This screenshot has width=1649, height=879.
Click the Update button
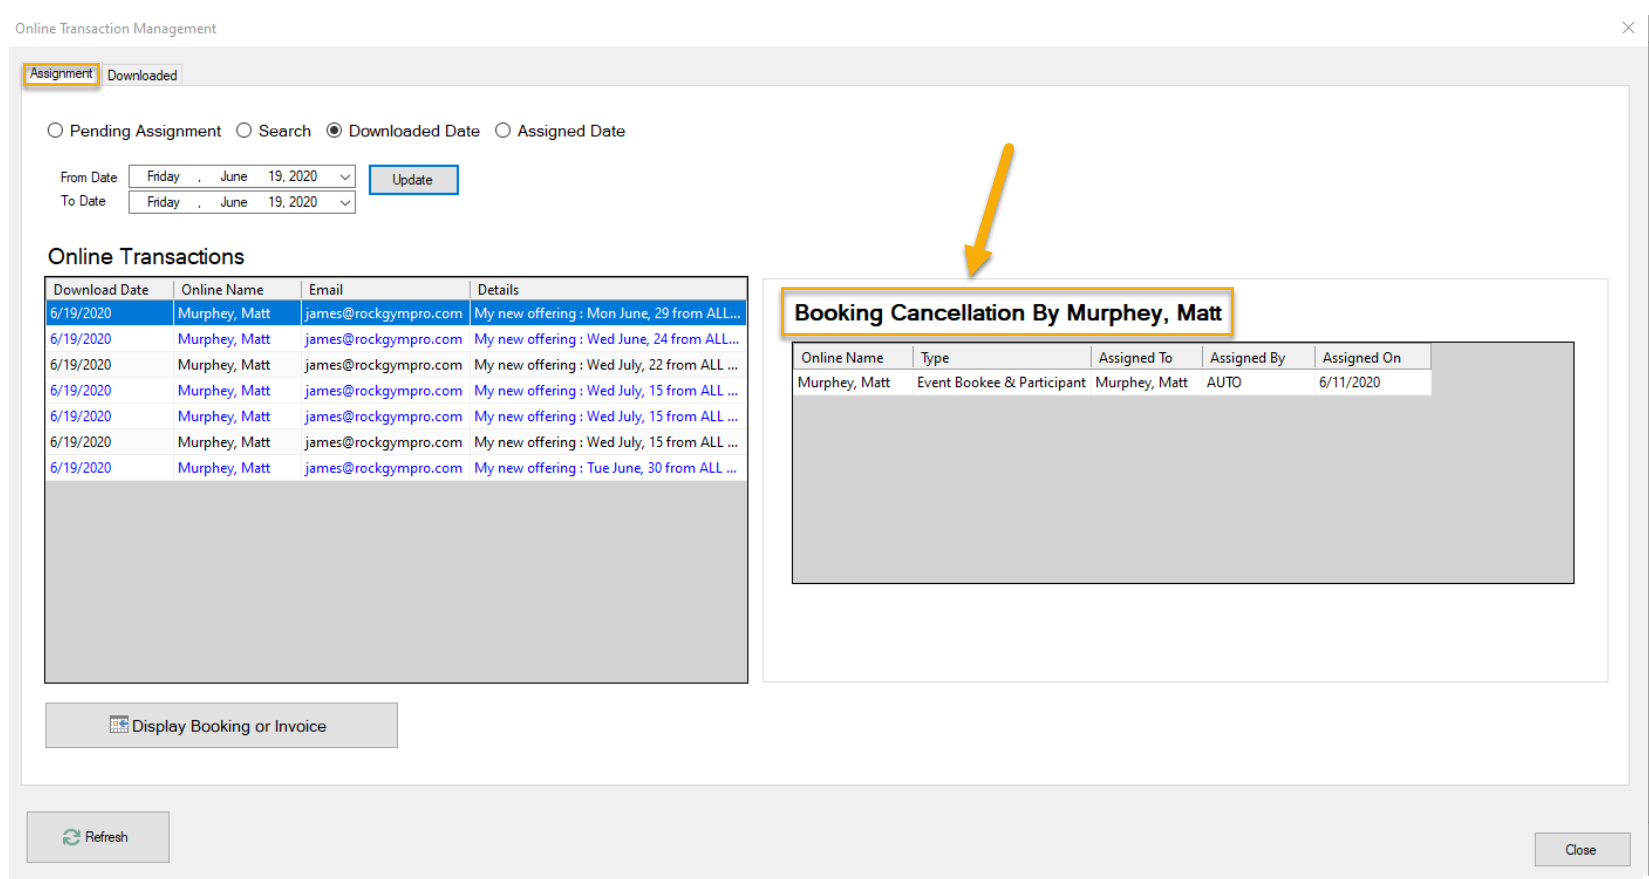(x=413, y=180)
